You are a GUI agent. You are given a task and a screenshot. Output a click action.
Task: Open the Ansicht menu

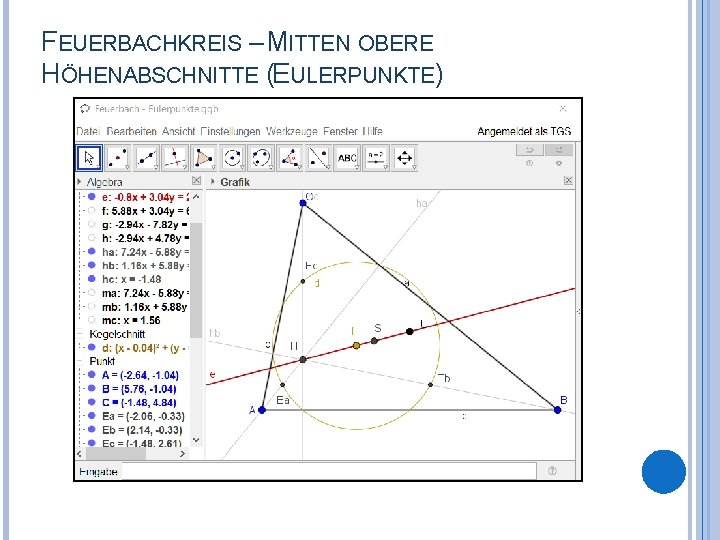pyautogui.click(x=179, y=131)
